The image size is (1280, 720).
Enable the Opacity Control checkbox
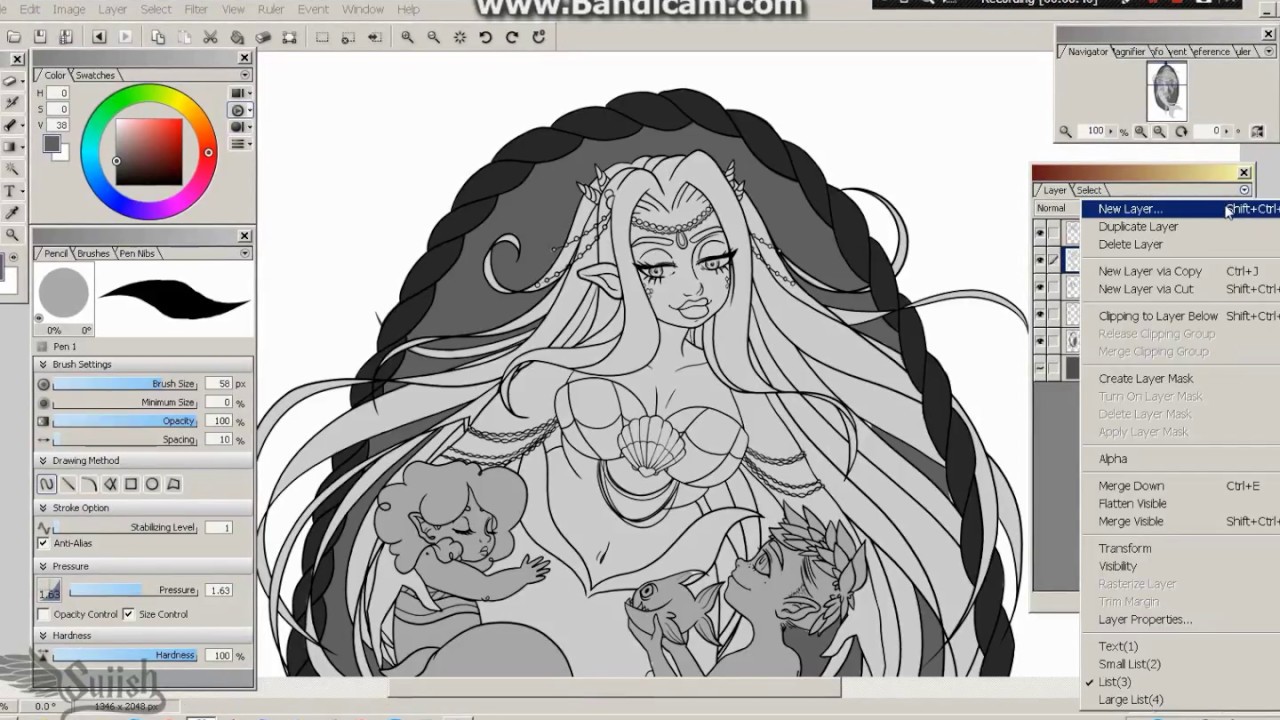[x=43, y=614]
